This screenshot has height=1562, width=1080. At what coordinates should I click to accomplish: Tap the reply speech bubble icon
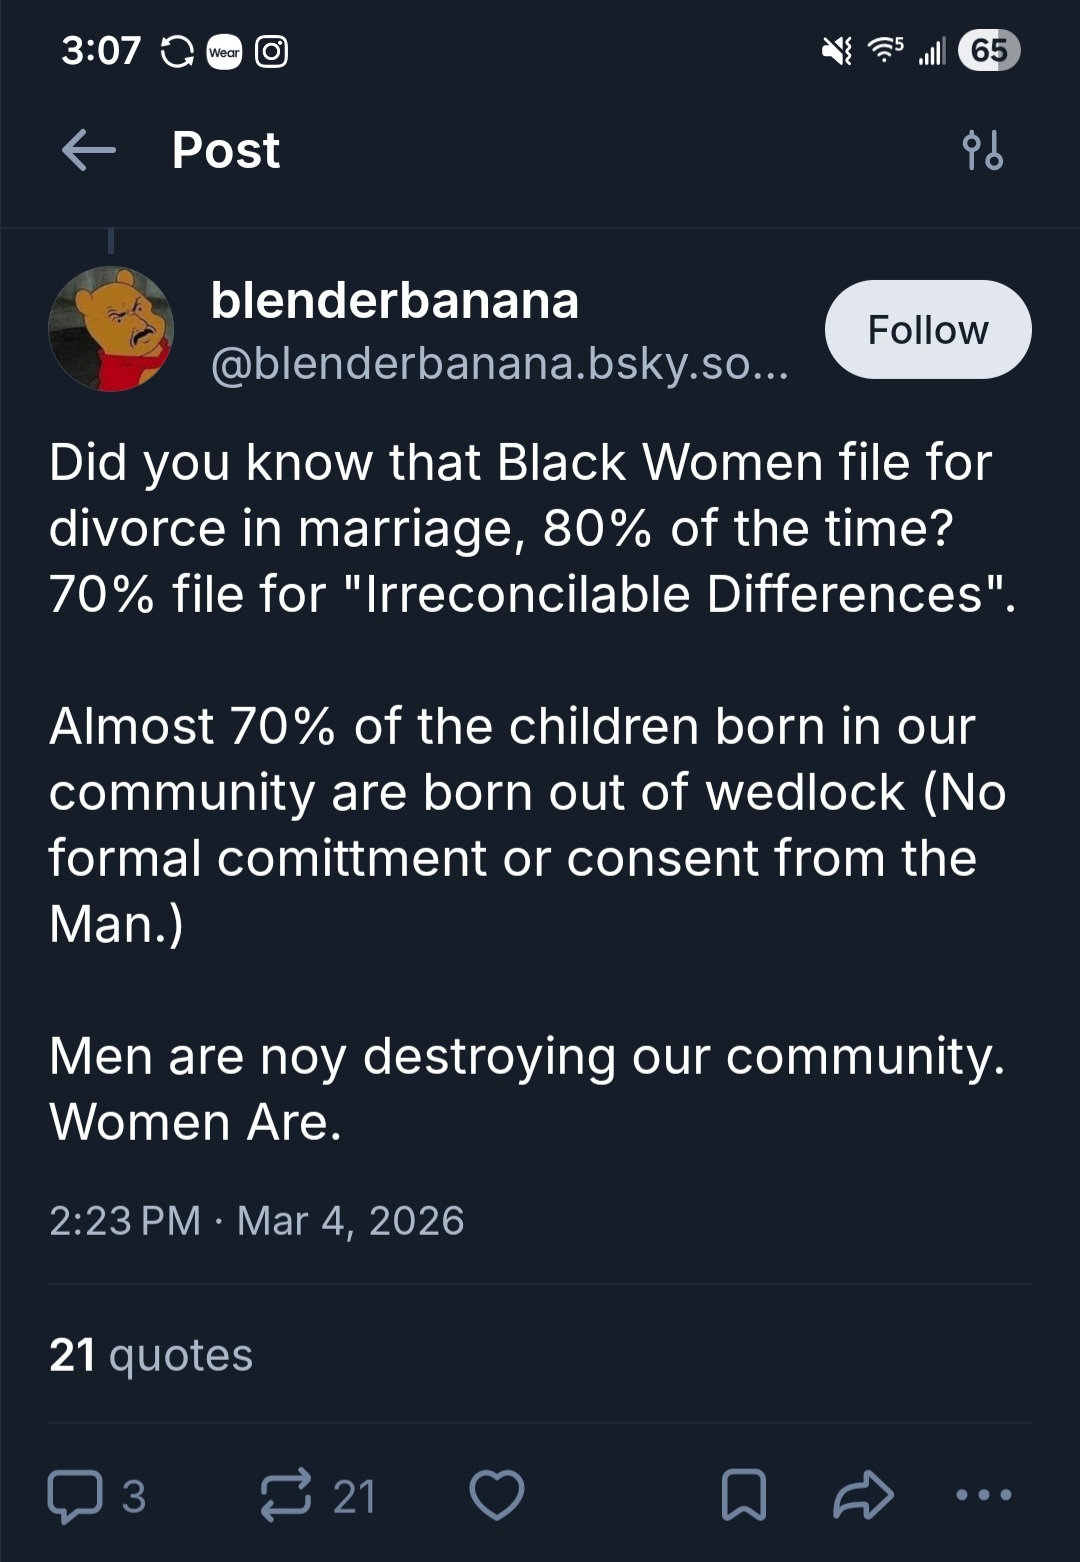tap(76, 1496)
